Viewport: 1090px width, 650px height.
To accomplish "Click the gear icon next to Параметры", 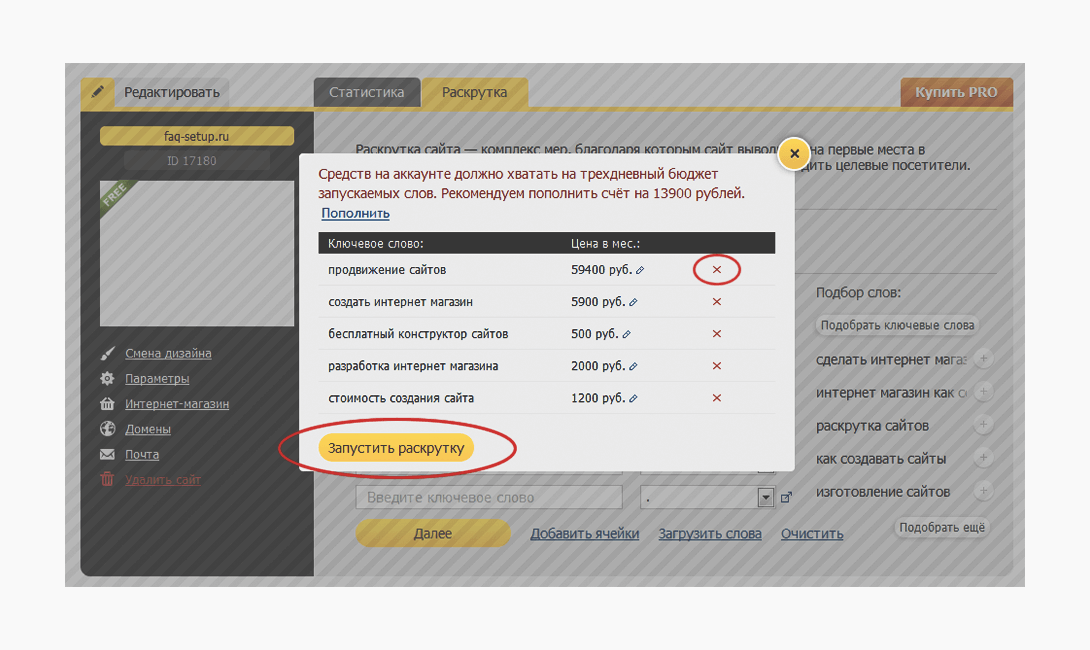I will 107,378.
